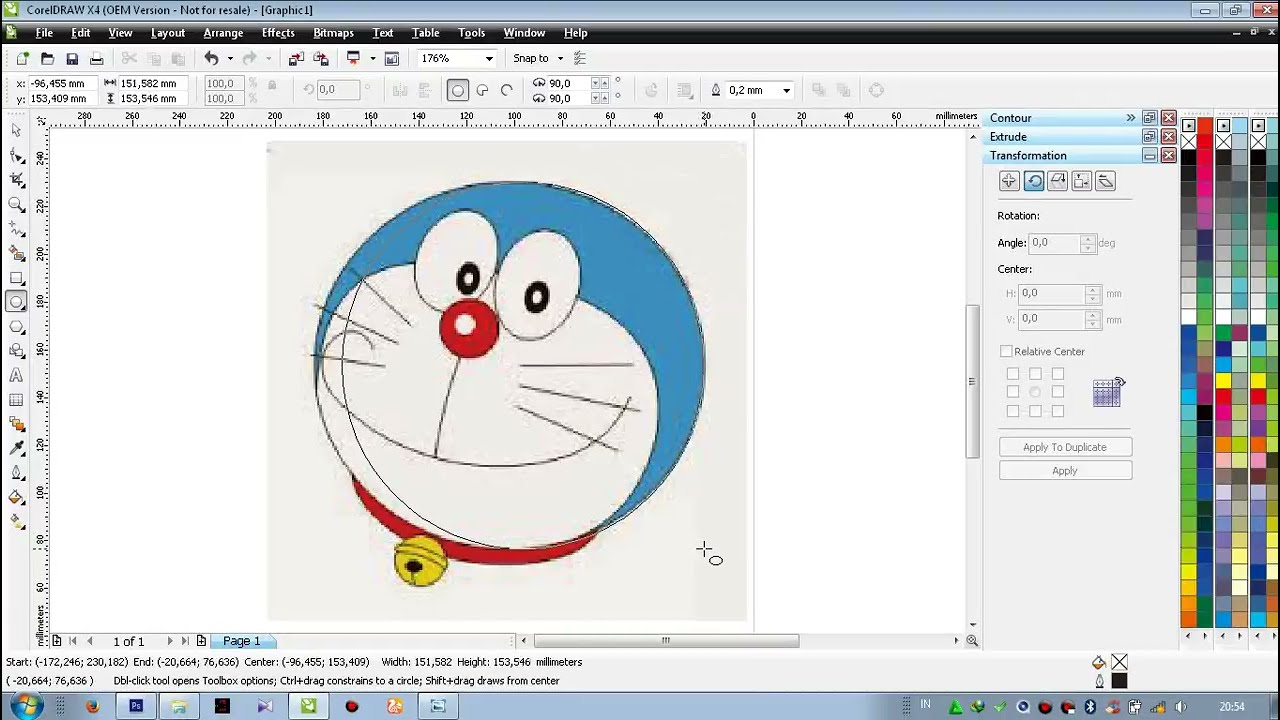Enable the Relative Center checkbox
Viewport: 1280px width, 720px height.
(1006, 351)
